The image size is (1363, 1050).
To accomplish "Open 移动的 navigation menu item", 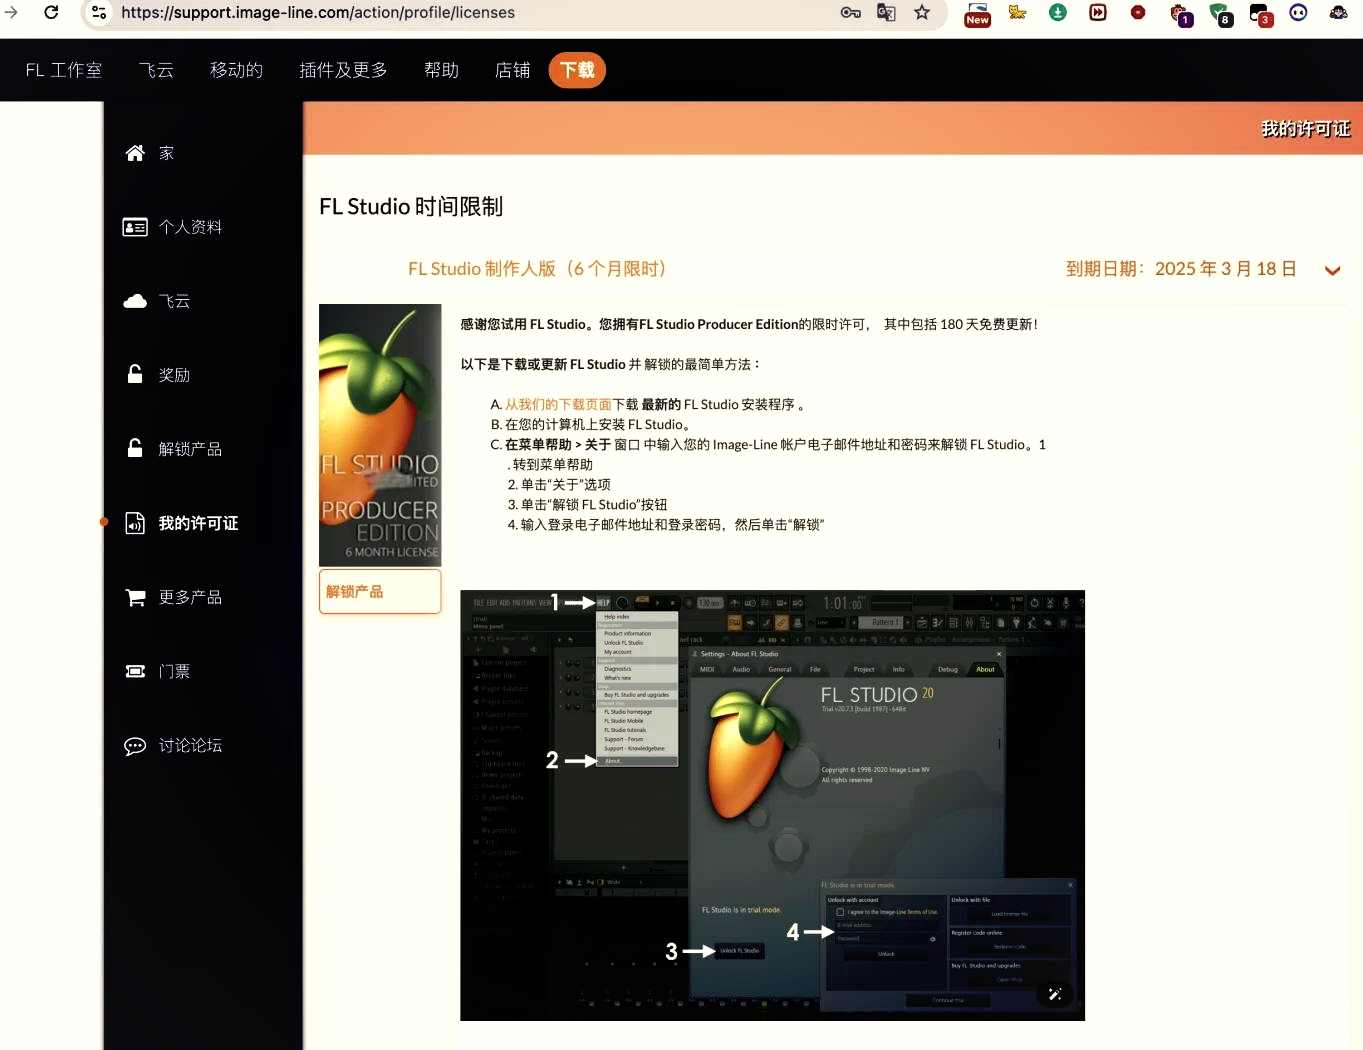I will (236, 70).
